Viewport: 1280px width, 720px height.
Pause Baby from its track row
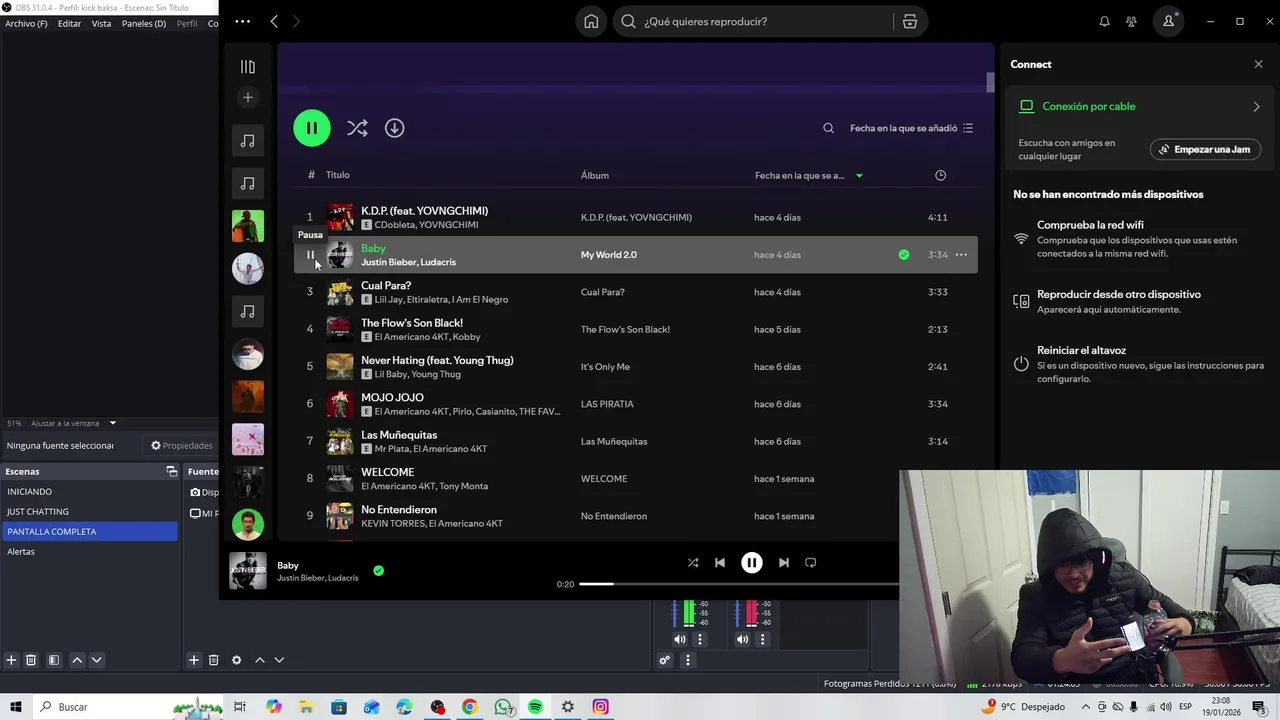click(310, 255)
